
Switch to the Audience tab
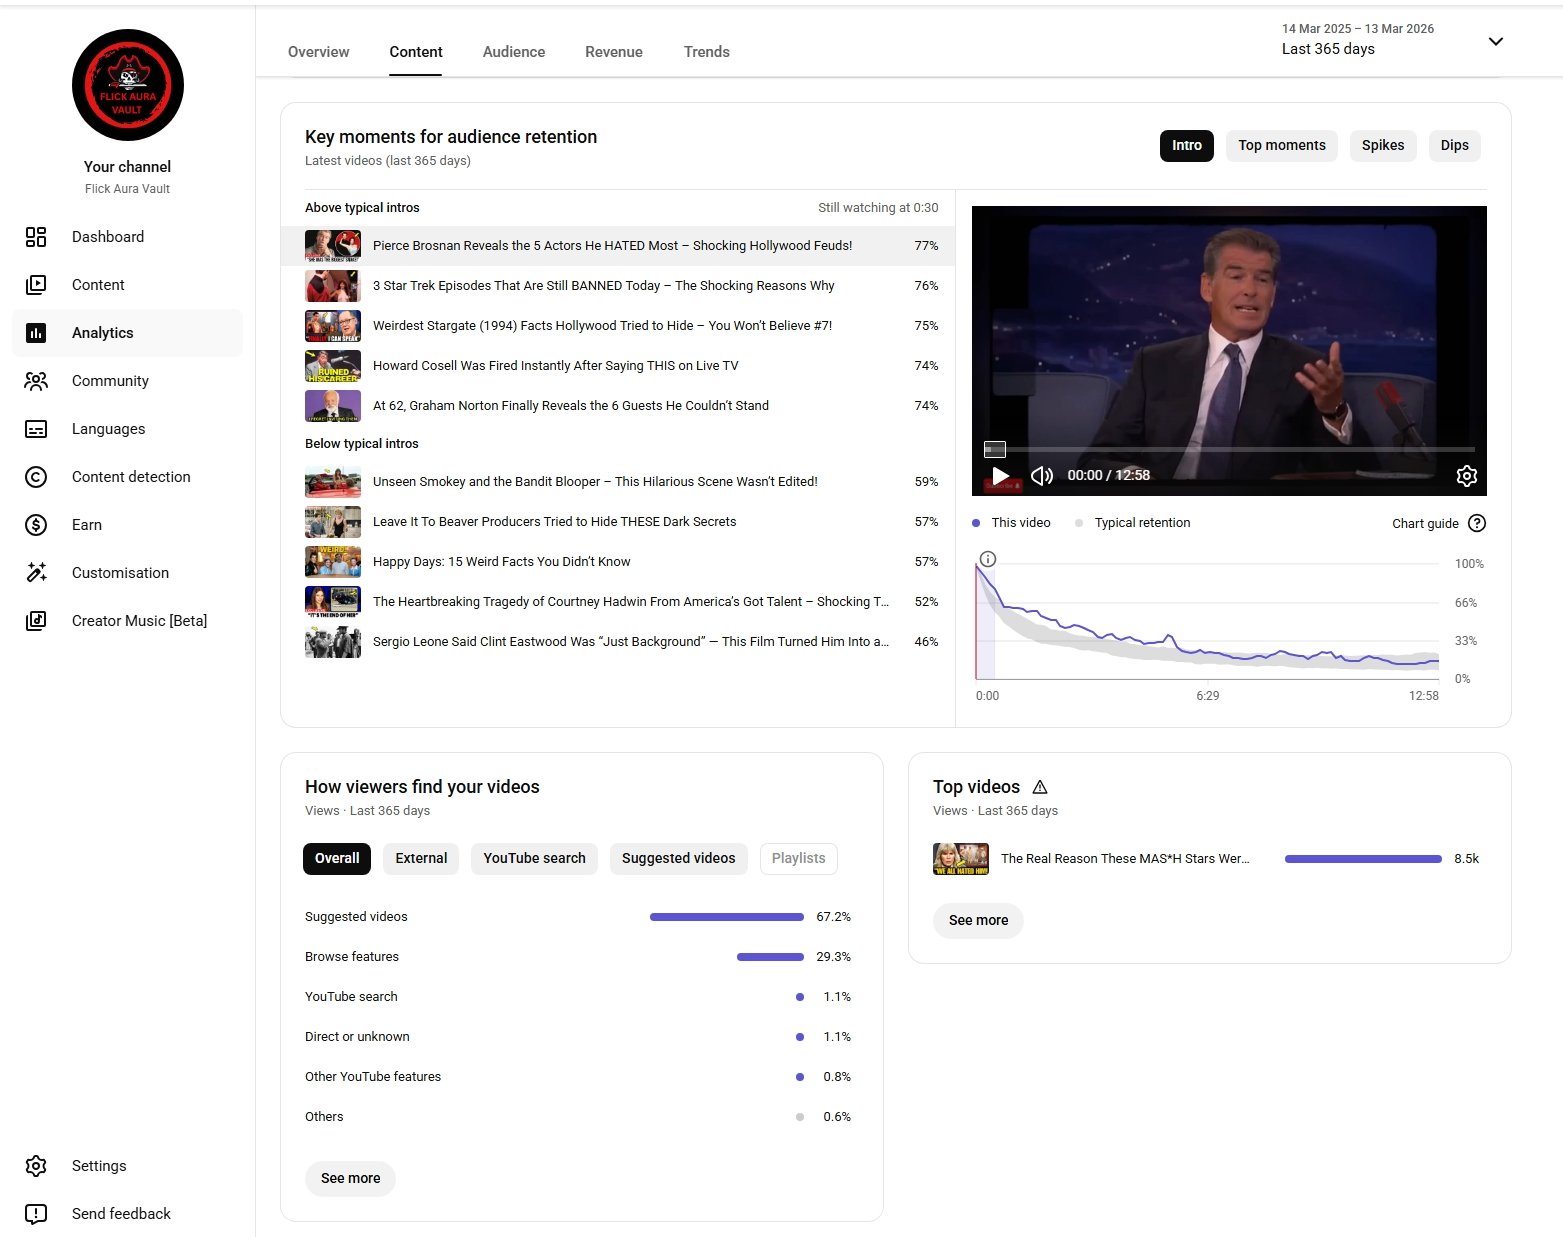click(x=513, y=52)
